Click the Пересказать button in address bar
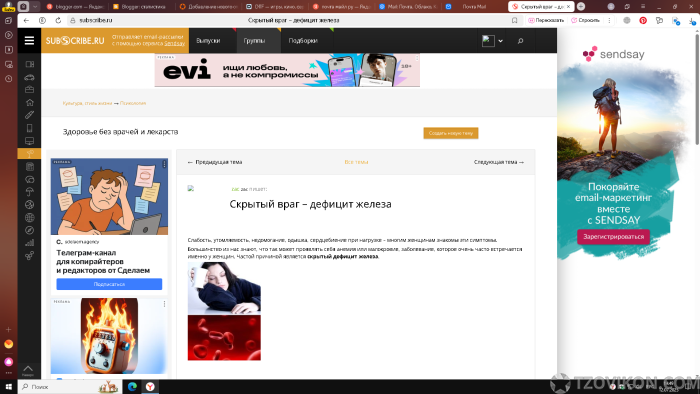 546,21
